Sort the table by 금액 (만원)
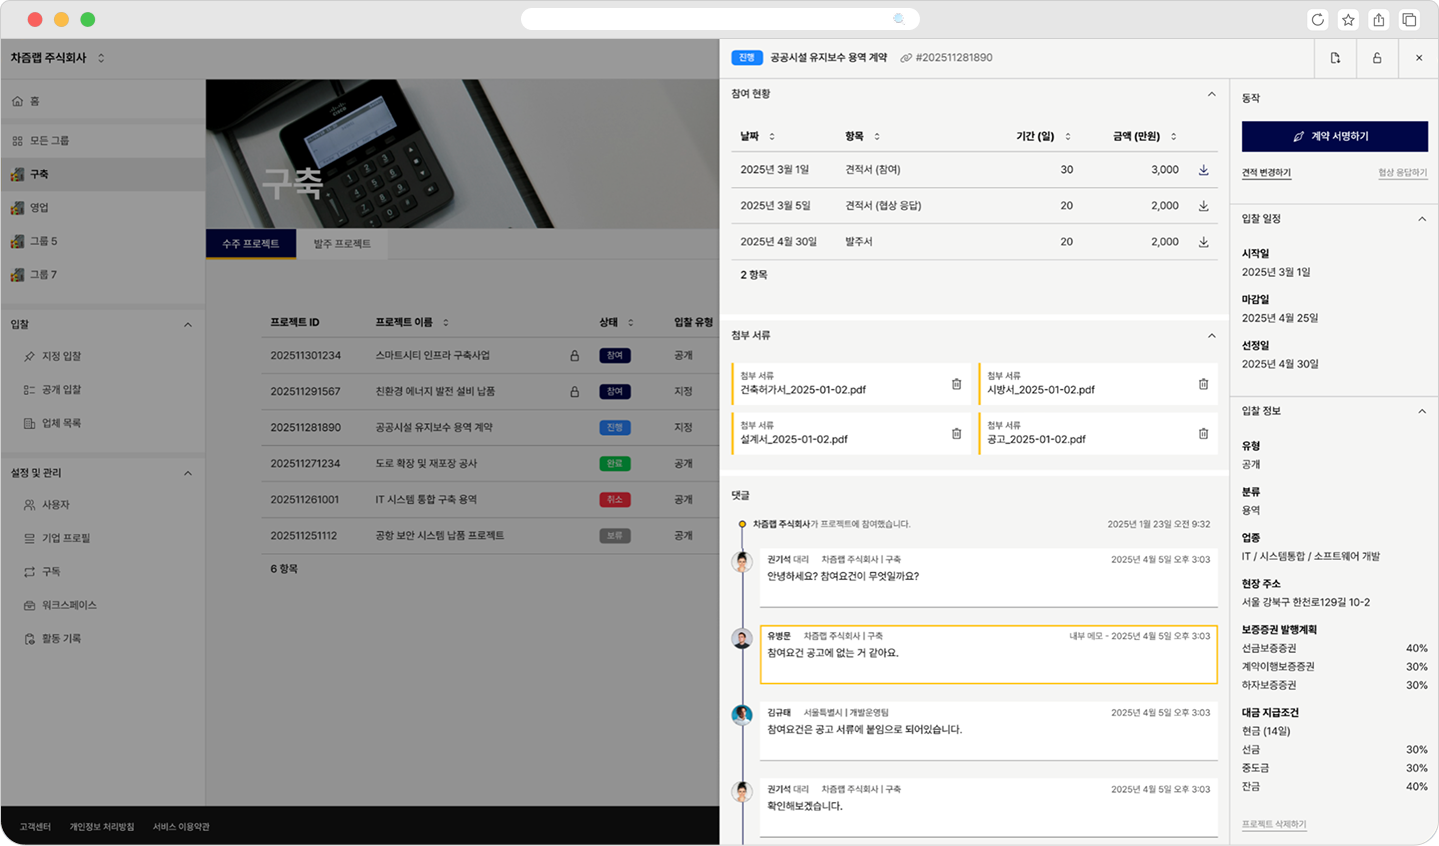Screen dimensions: 1439x846 (x=1173, y=136)
